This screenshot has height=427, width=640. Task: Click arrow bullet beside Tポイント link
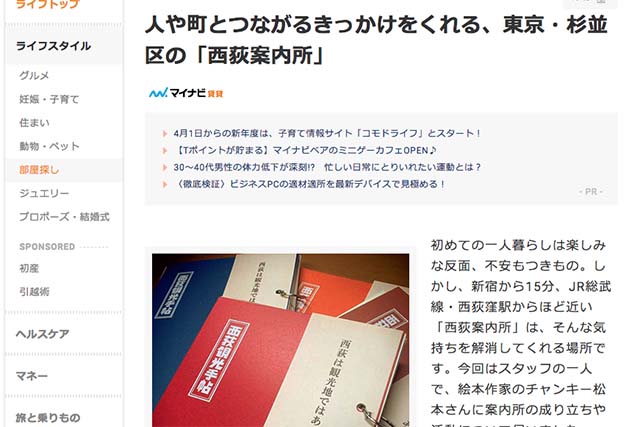tap(165, 151)
